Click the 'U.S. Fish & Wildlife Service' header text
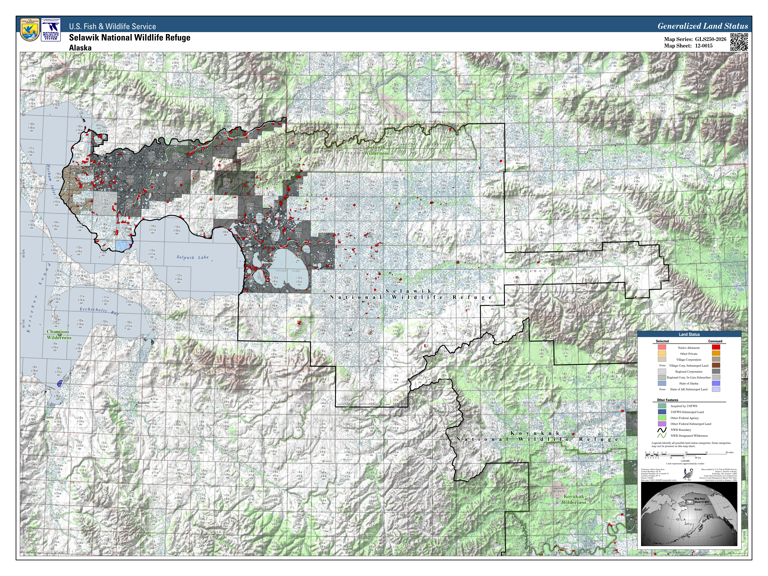Screen dimensions: 768x576 coord(112,26)
